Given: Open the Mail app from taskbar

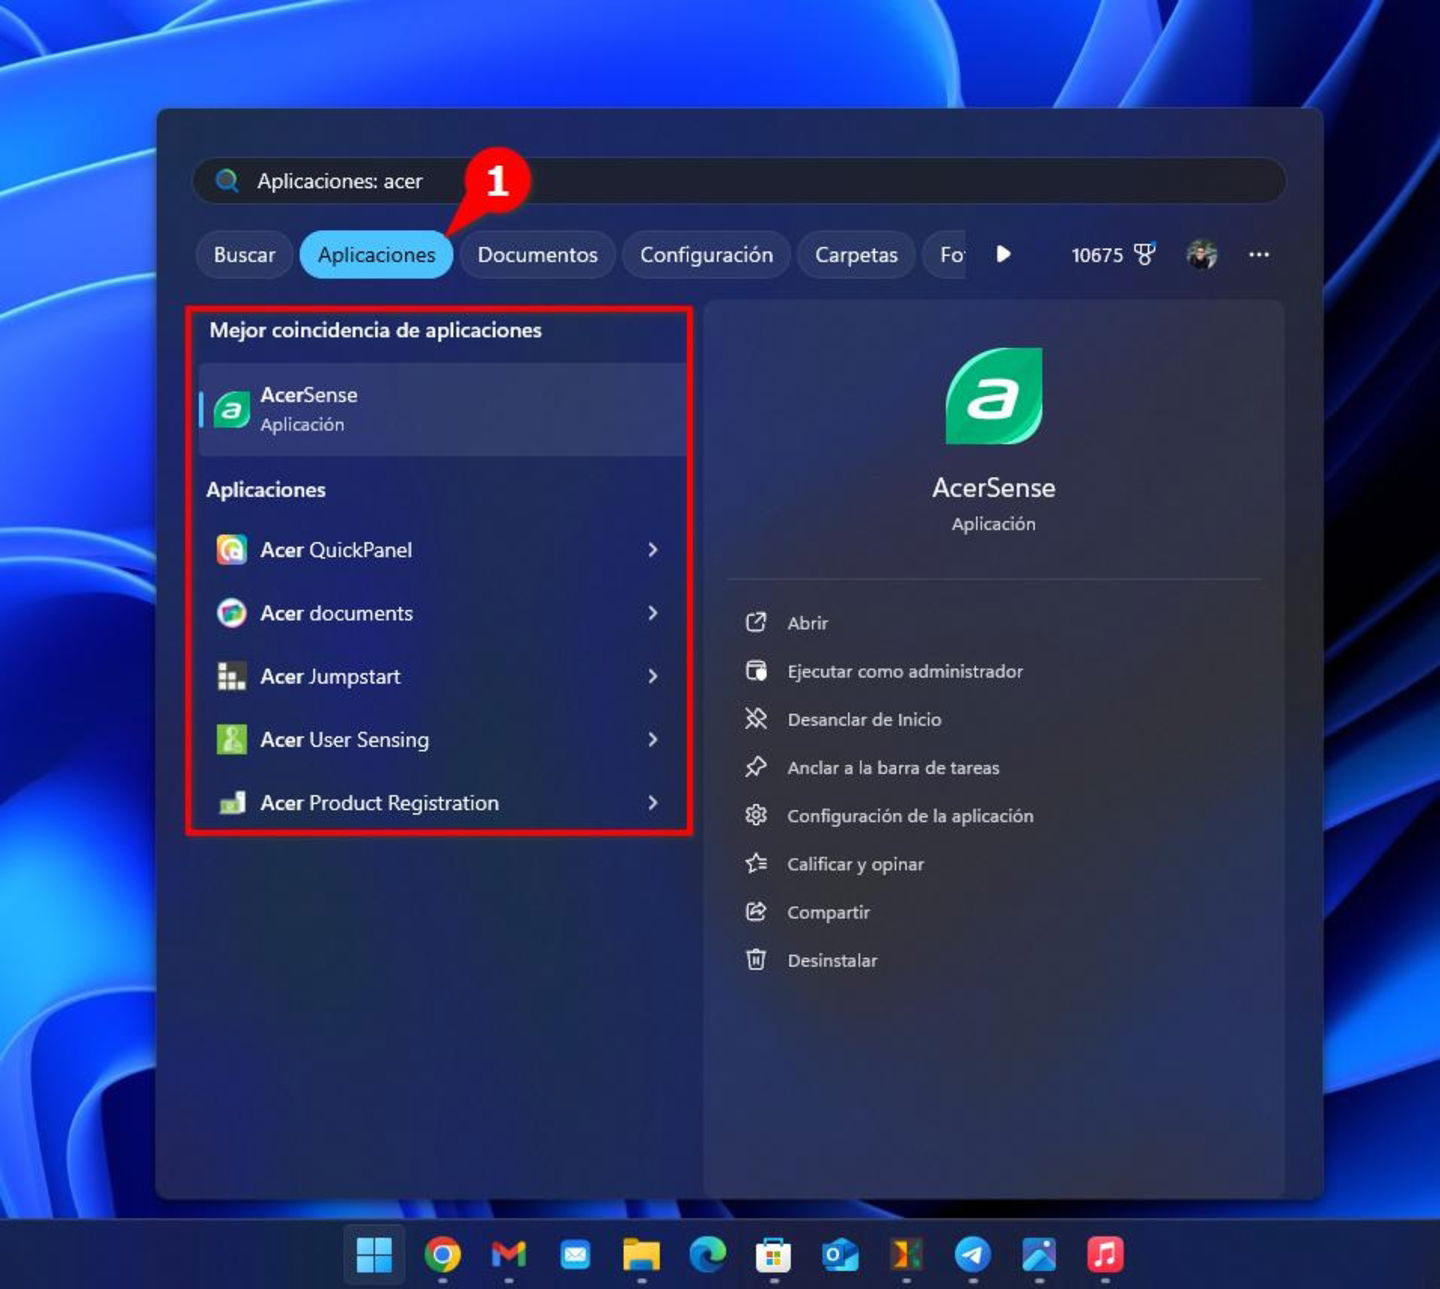Looking at the screenshot, I should [575, 1254].
